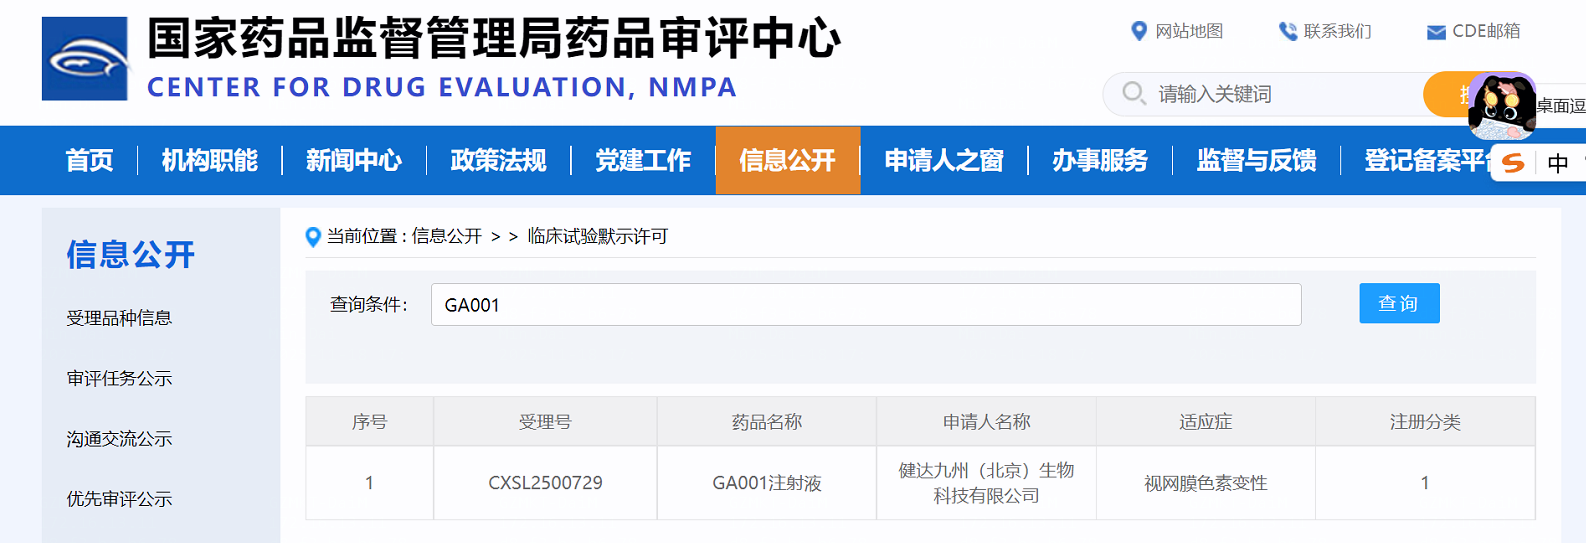Click the magnifier icon in search box
Viewport: 1586px width, 543px height.
1133,93
